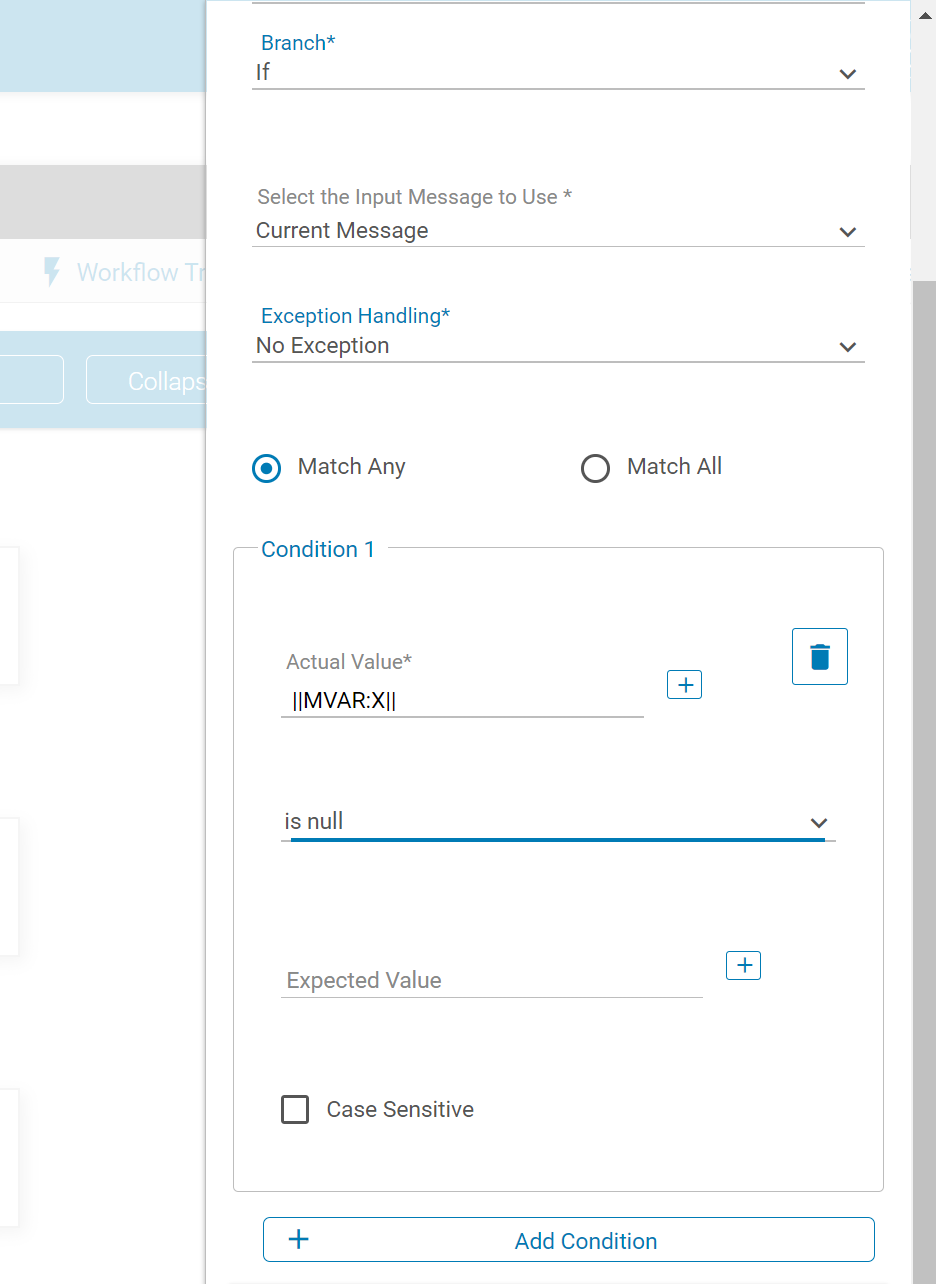This screenshot has width=936, height=1284.
Task: Click the vertical scrollbar thumb
Action: [x=924, y=780]
